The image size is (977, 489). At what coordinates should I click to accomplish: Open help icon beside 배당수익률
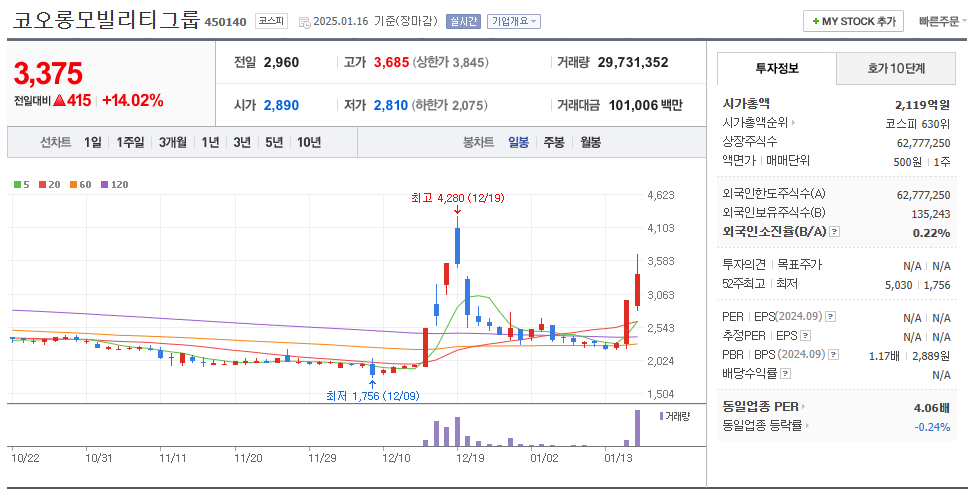786,374
